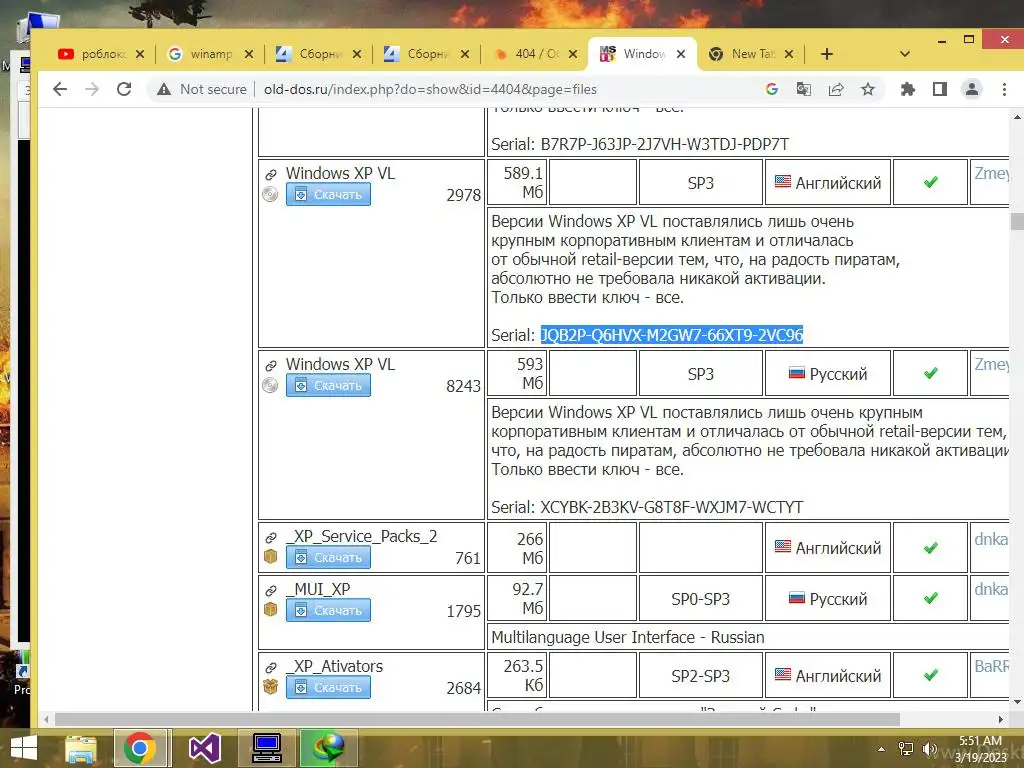Click the open box icon for _XP_Ativators
The width and height of the screenshot is (1024, 768).
[270, 687]
